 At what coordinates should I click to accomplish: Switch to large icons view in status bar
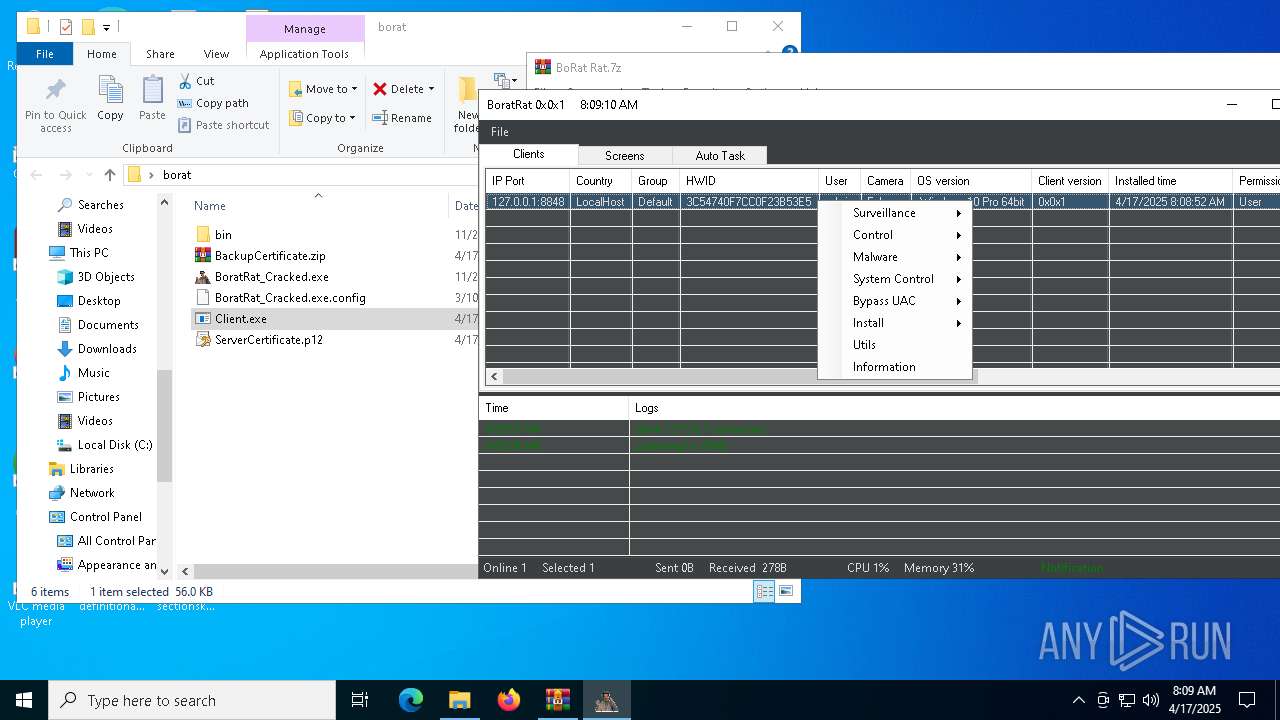click(786, 592)
